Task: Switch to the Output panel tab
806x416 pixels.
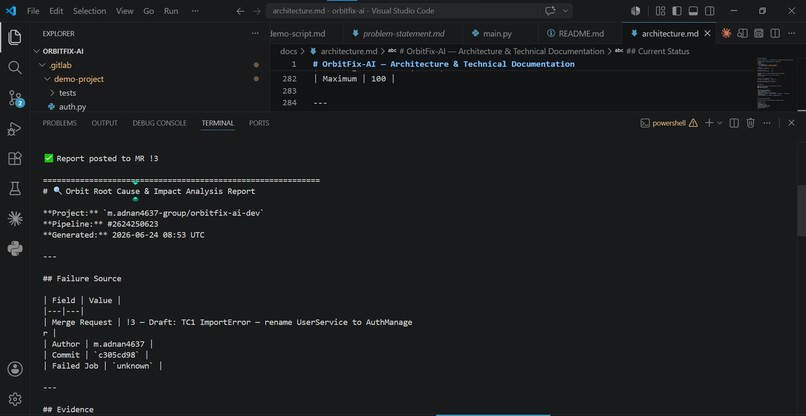Action: [x=104, y=123]
